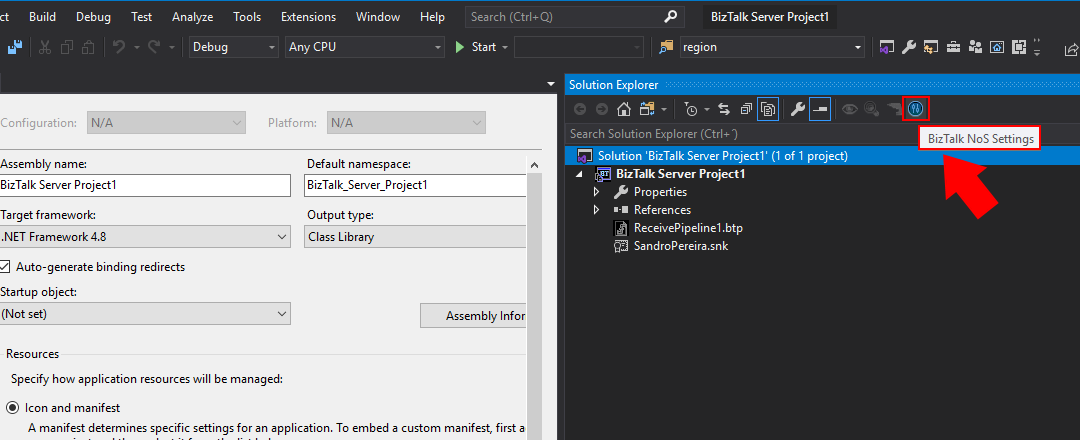Click the Collapse All icon in Solution Explorer
Image resolution: width=1080 pixels, height=440 pixels.
click(746, 109)
